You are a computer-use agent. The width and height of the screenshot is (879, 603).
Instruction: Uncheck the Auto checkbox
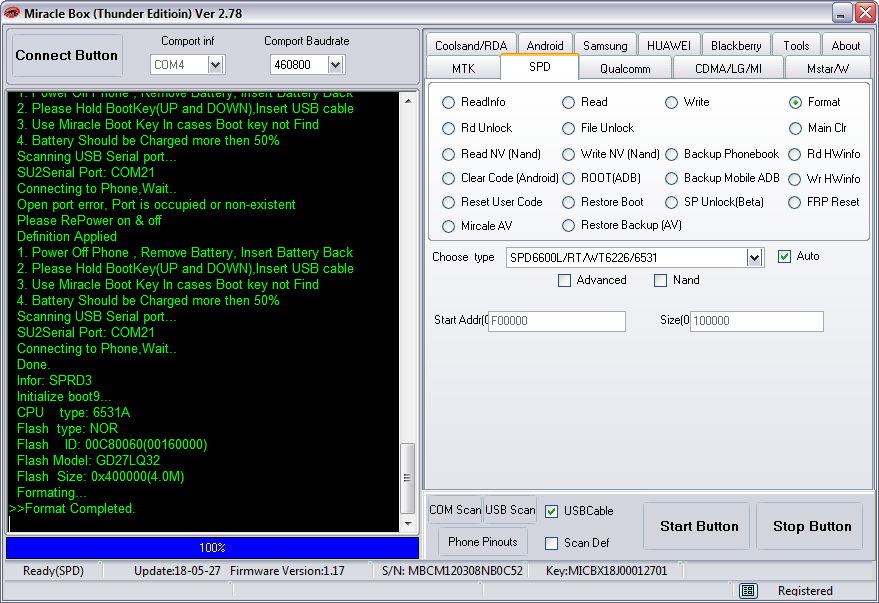tap(784, 257)
